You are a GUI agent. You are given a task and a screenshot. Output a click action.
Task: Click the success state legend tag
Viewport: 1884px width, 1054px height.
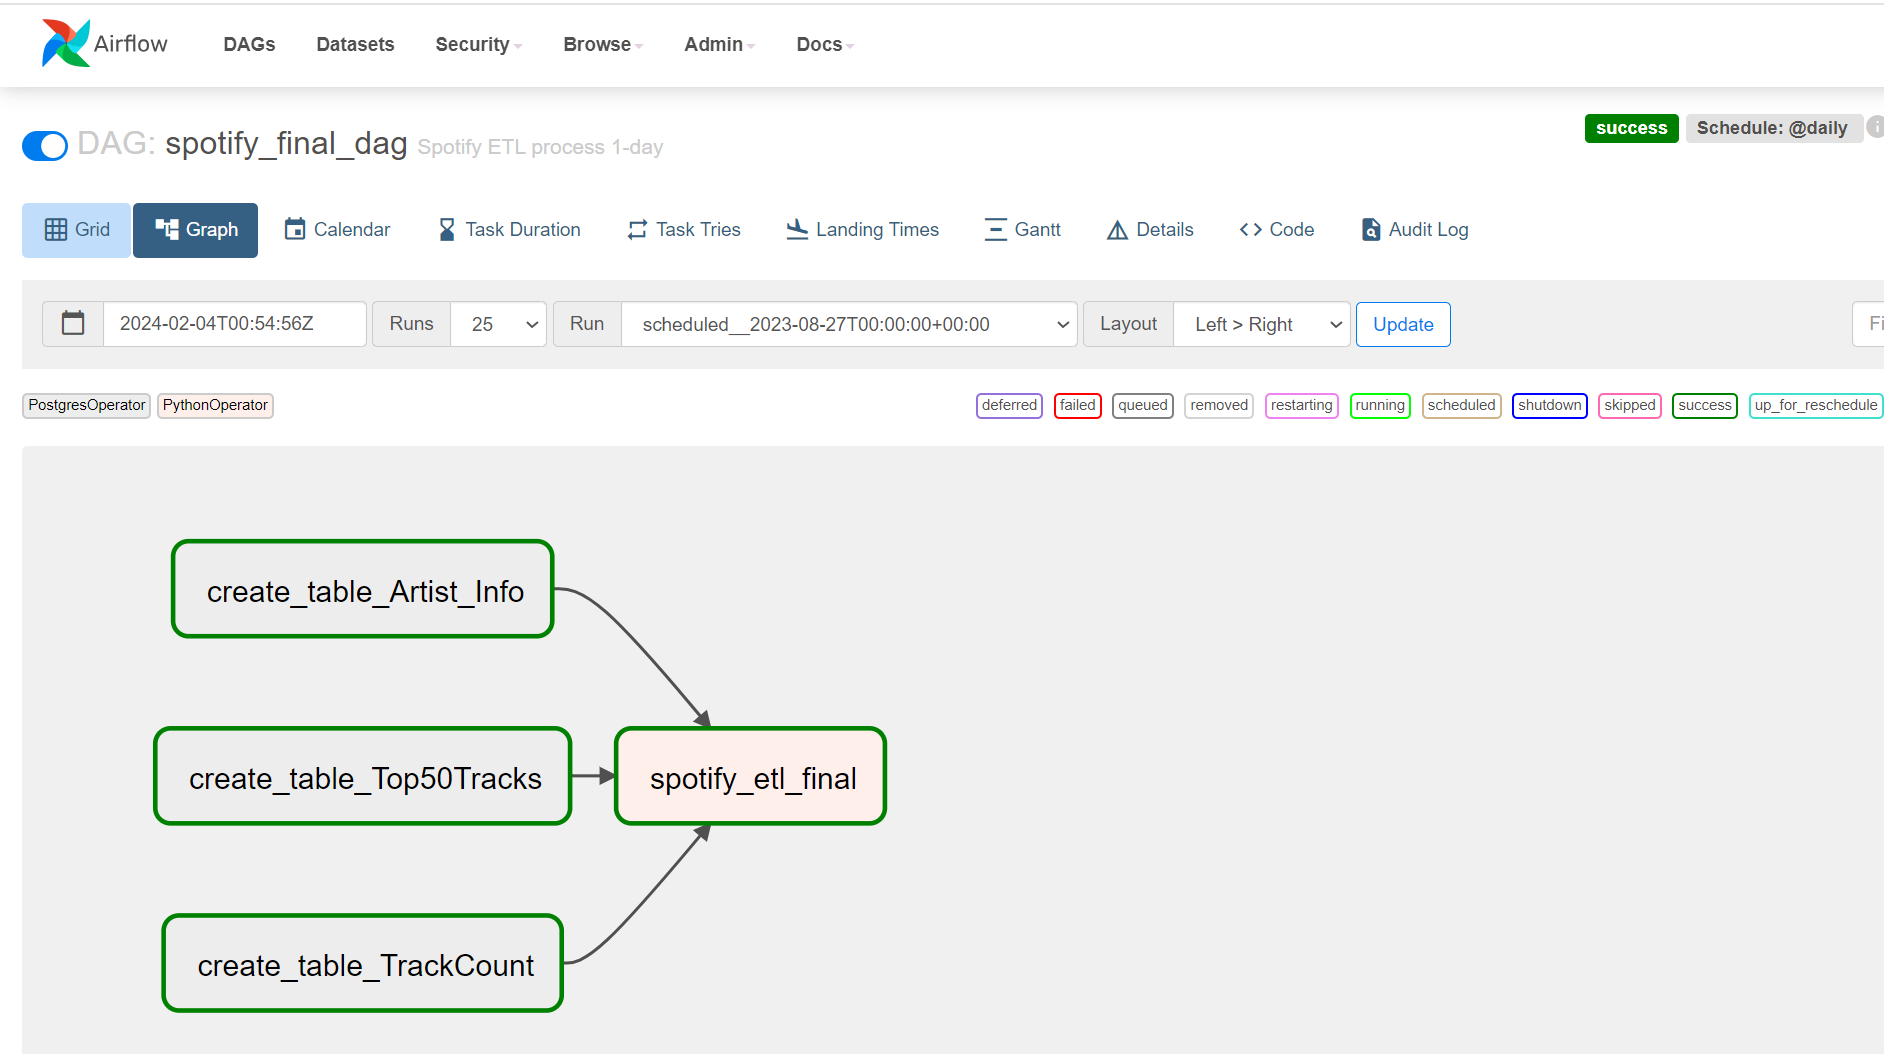pos(1704,405)
